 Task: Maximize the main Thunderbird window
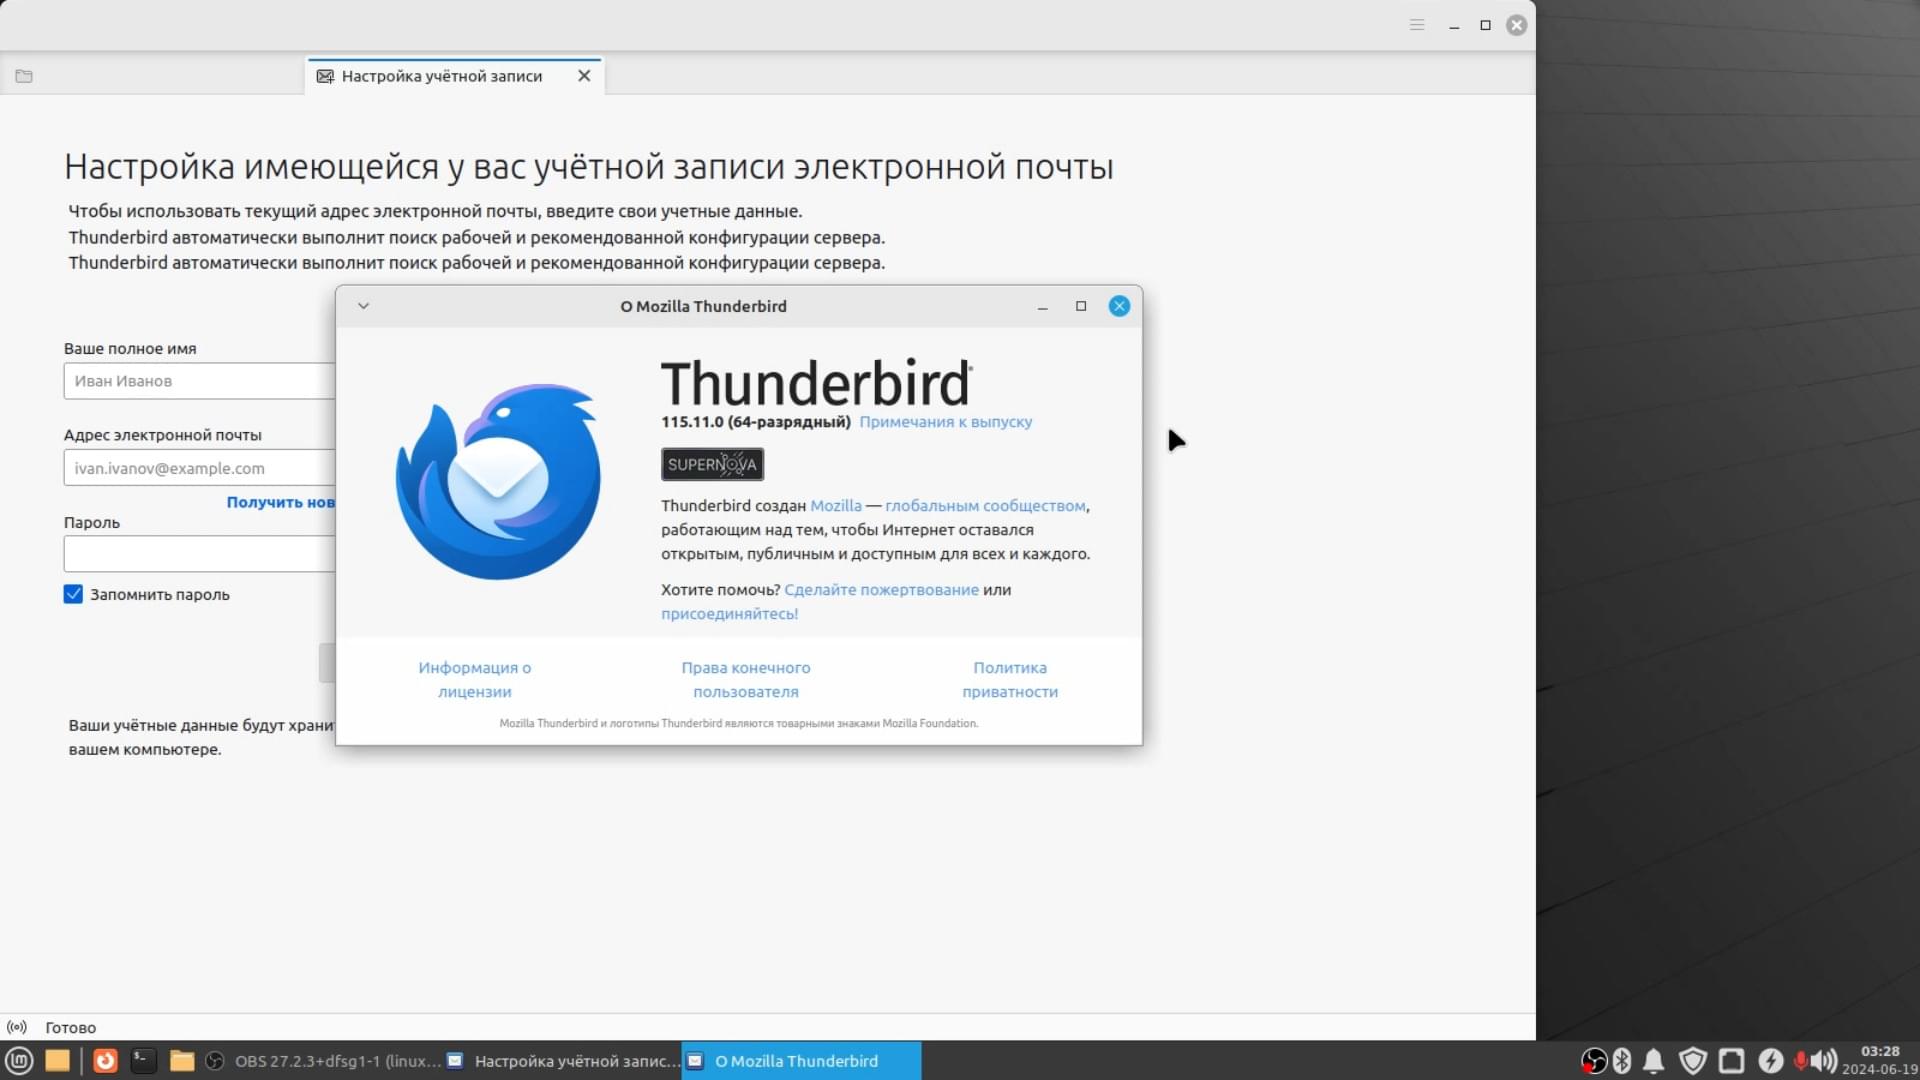1486,25
